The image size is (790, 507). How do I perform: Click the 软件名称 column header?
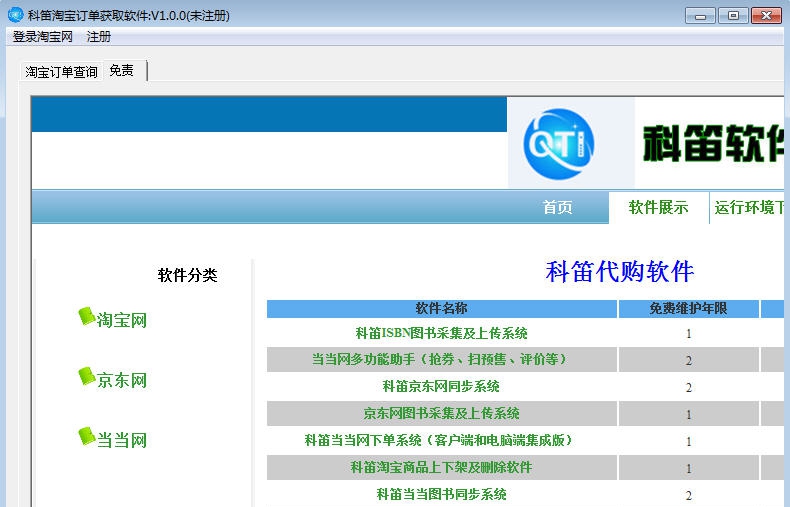tap(442, 308)
